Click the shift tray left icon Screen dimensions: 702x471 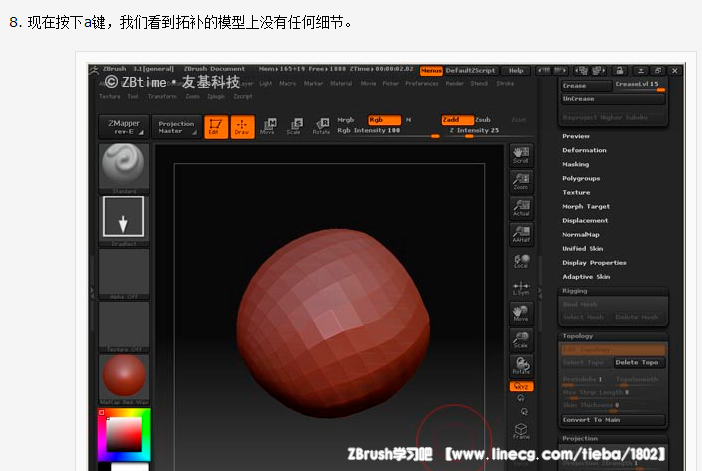click(x=543, y=71)
